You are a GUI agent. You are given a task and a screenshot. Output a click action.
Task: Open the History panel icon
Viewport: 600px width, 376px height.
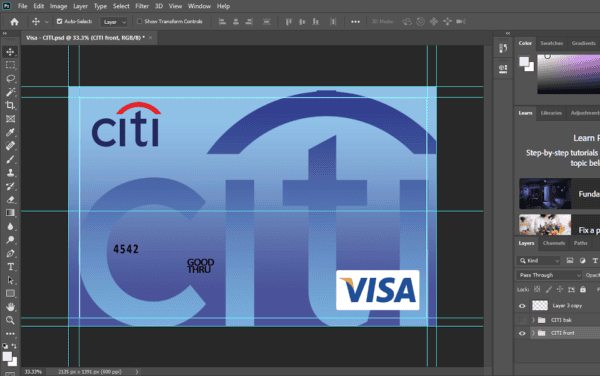pos(503,48)
